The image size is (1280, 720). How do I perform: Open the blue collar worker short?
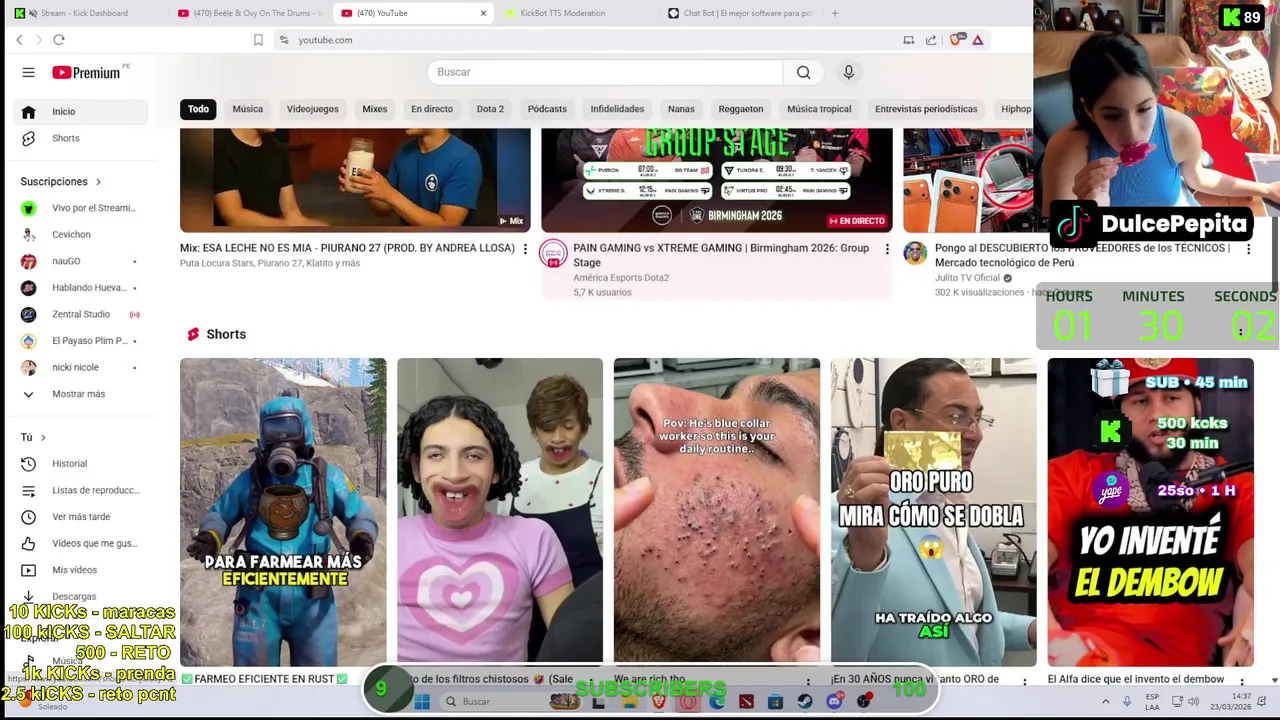[x=717, y=512]
